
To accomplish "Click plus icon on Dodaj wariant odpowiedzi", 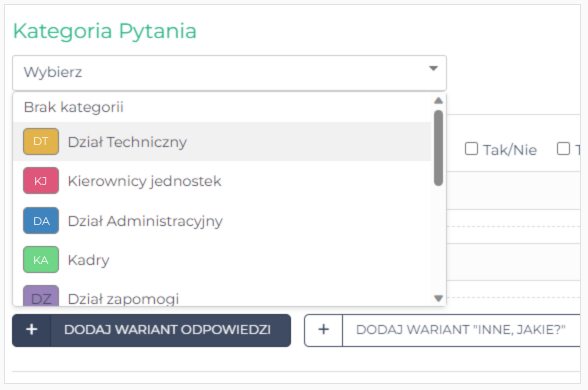I will (x=32, y=330).
